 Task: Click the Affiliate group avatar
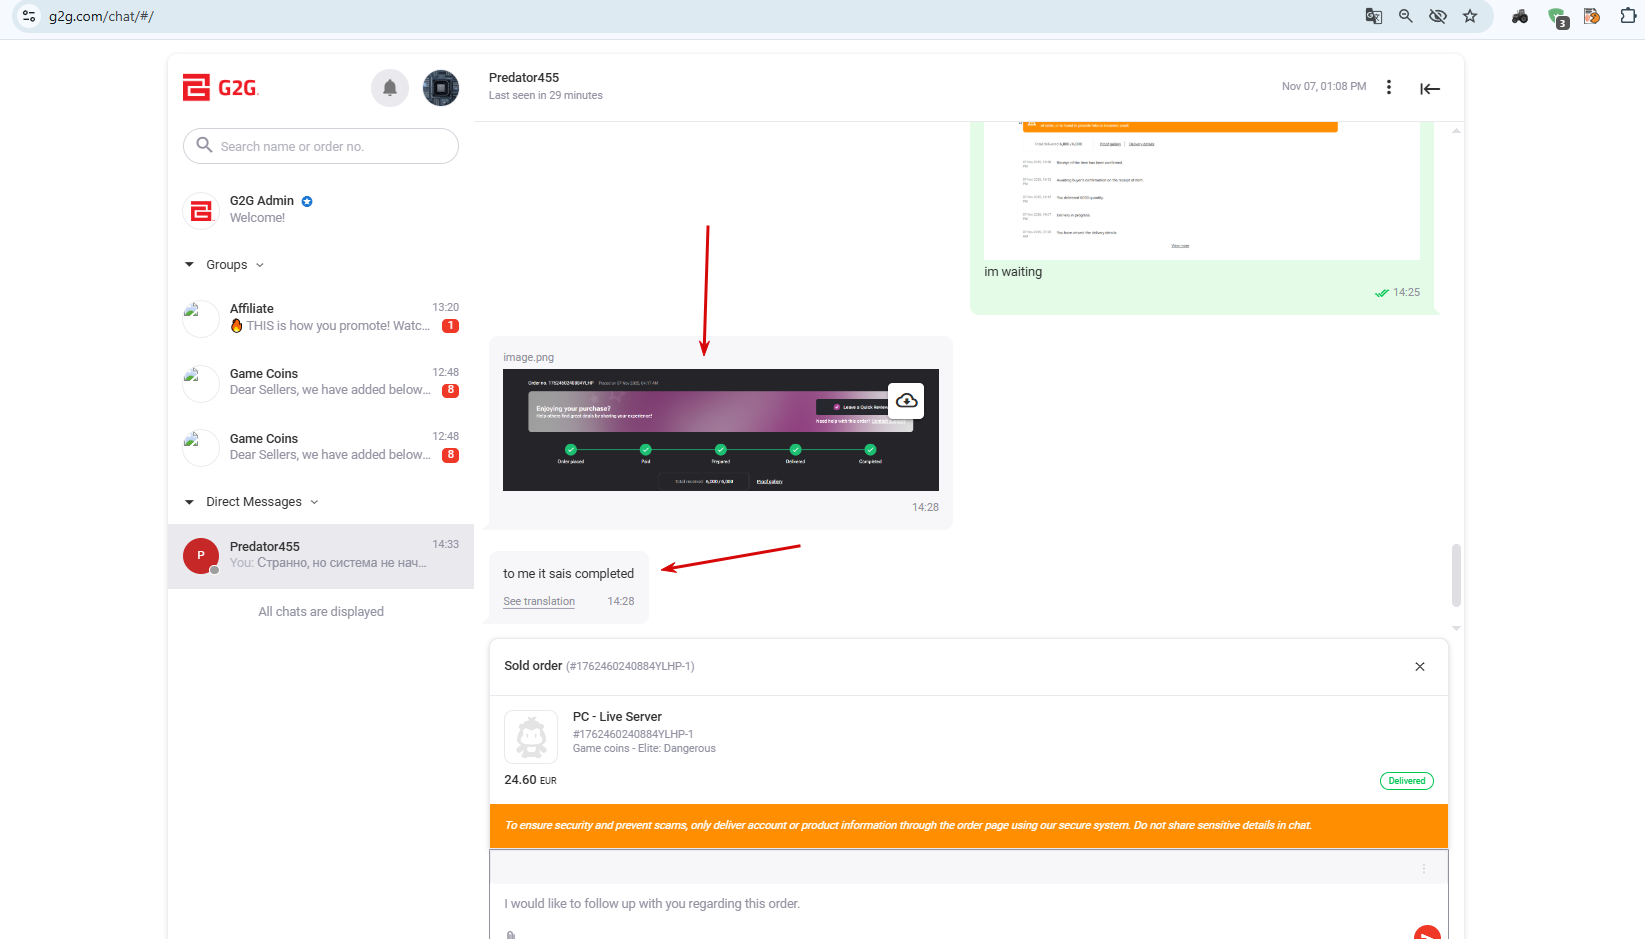point(201,318)
